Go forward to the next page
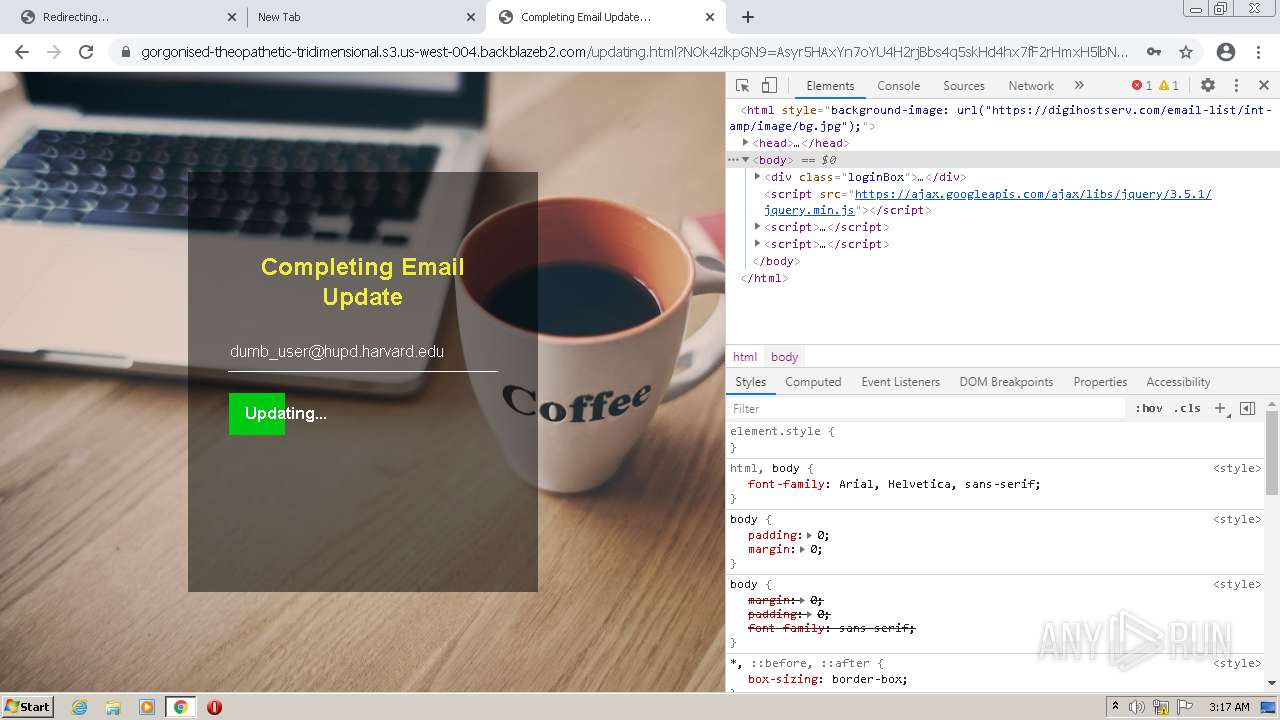The width and height of the screenshot is (1280, 720). coord(54,52)
